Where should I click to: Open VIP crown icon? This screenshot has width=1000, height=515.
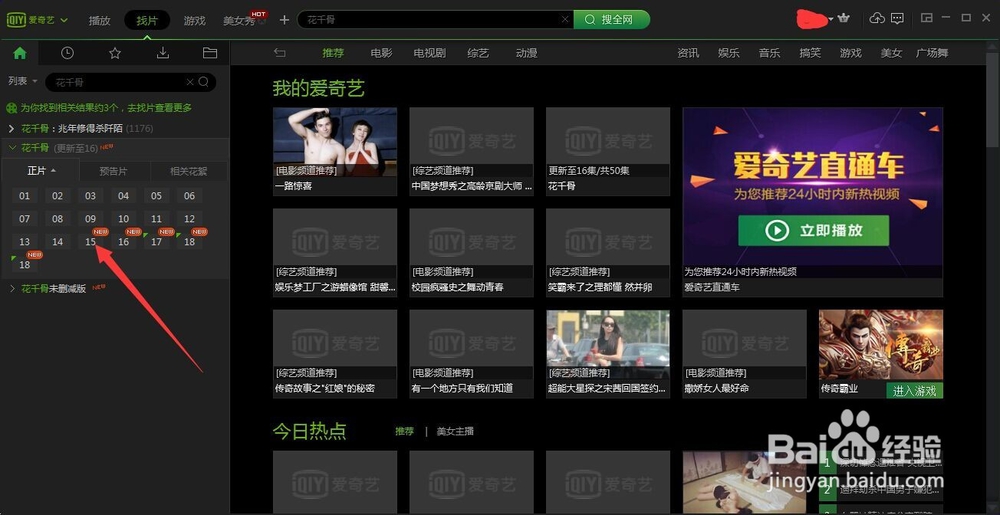(x=844, y=18)
